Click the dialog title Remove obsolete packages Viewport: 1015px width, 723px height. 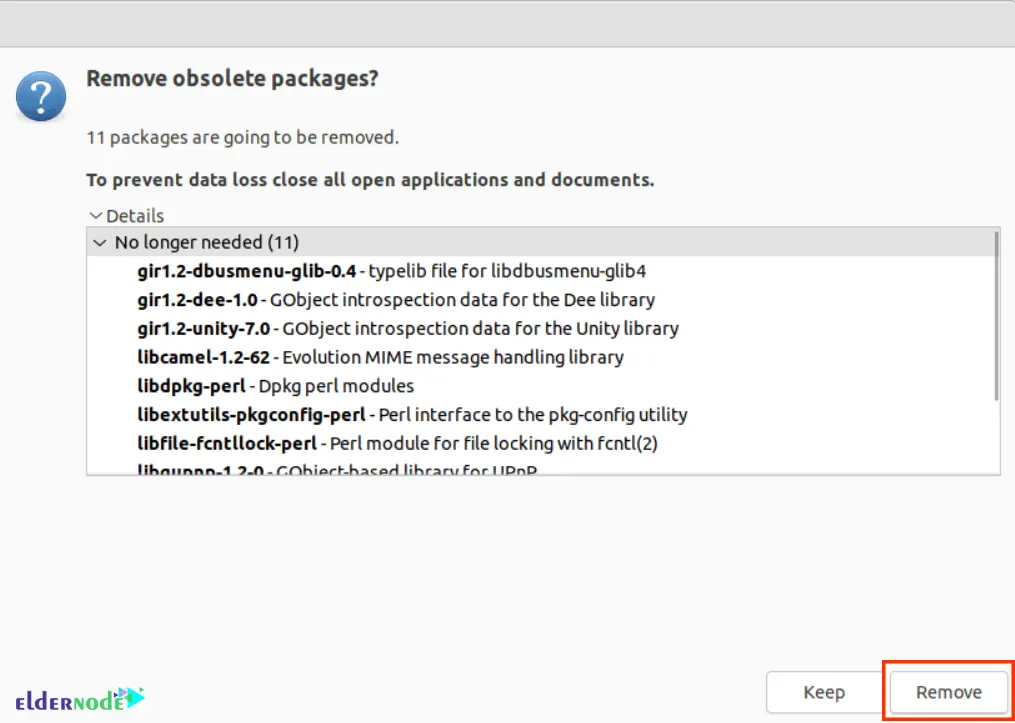(x=232, y=78)
